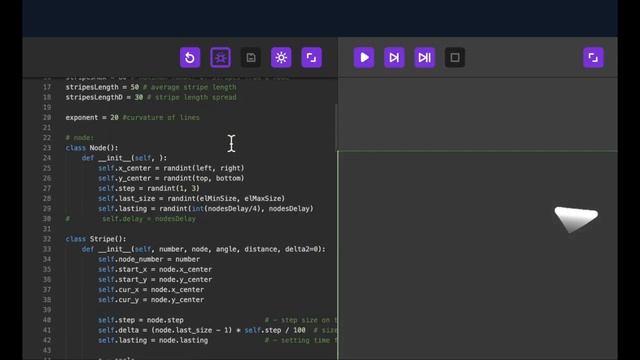Click the text "stripesLengthD = 30"

pyautogui.click(x=104, y=97)
